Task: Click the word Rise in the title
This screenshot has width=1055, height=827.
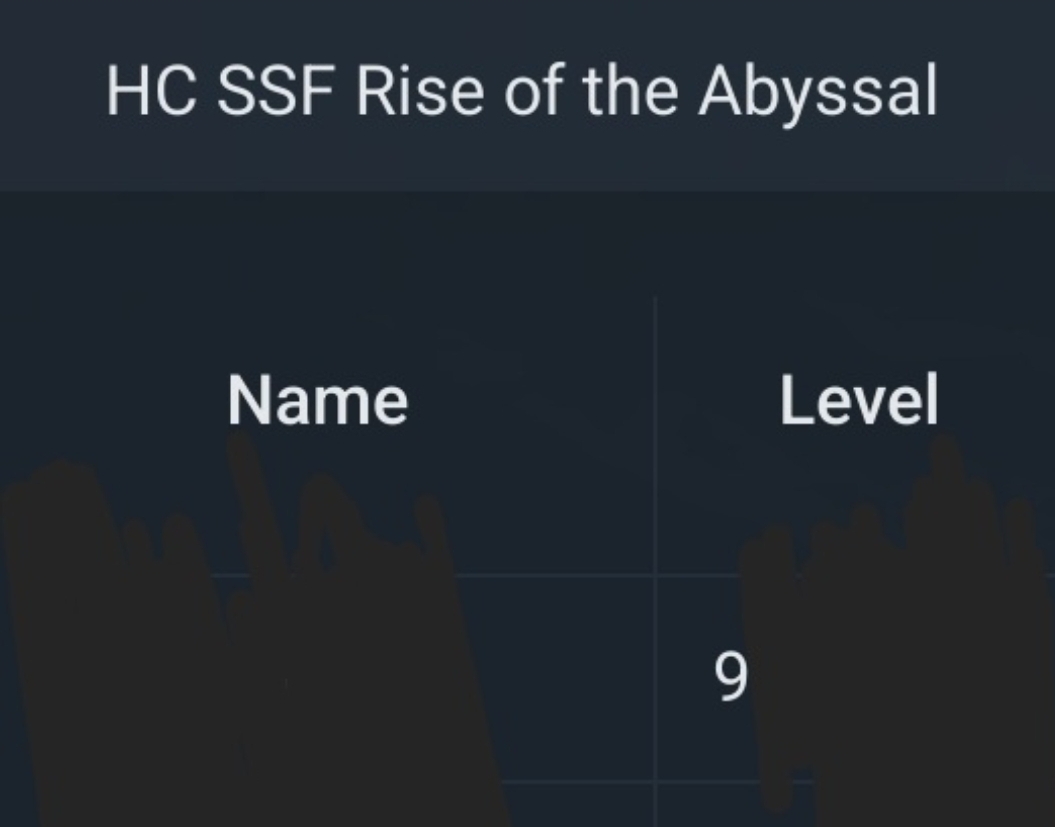Action: coord(420,91)
